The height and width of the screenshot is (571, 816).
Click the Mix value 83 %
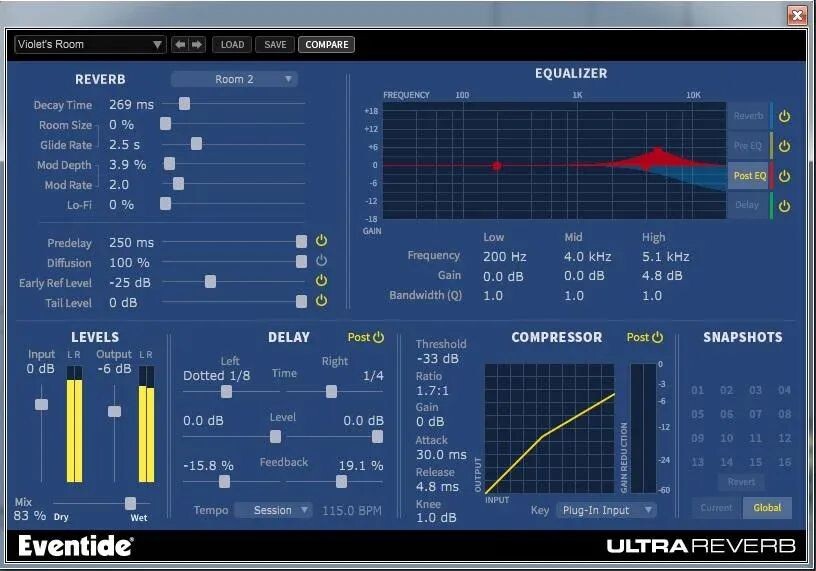click(30, 516)
